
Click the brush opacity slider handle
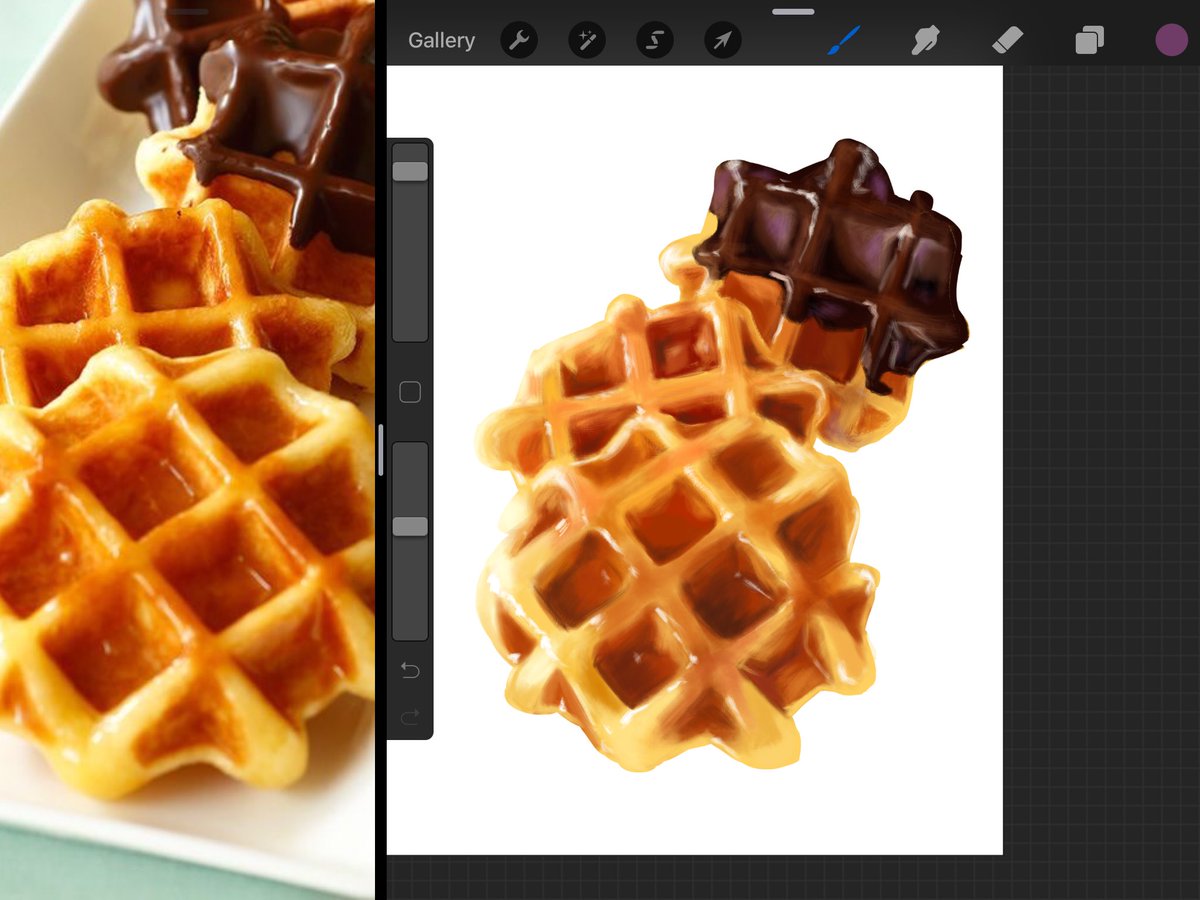pos(410,526)
